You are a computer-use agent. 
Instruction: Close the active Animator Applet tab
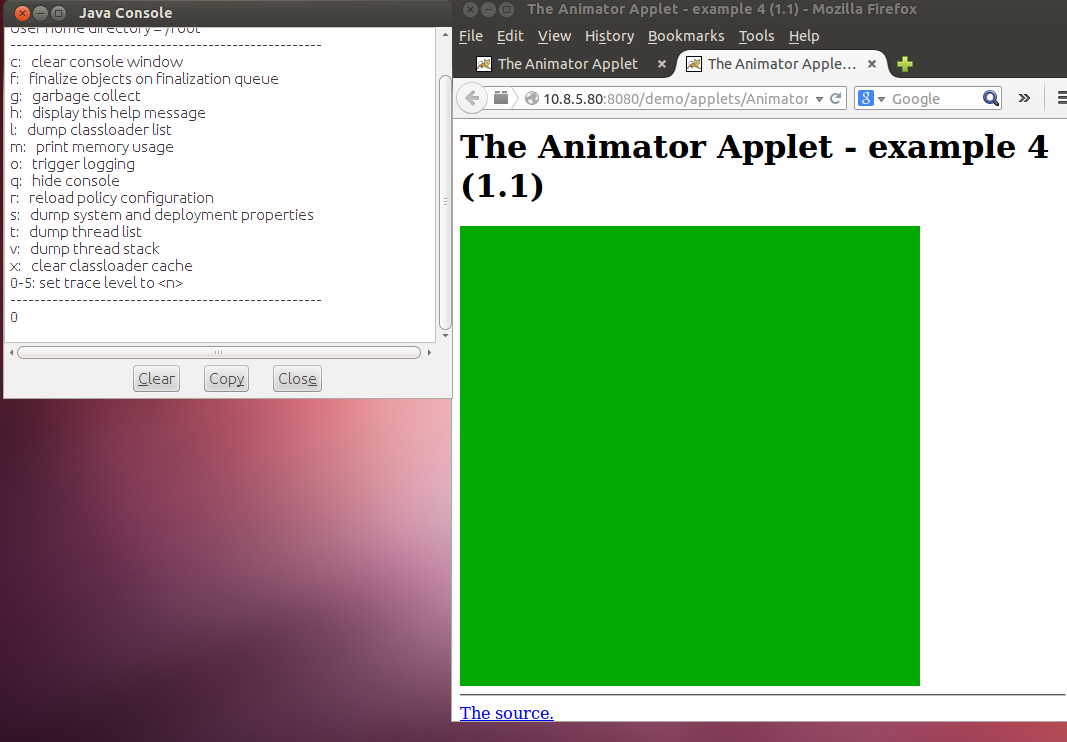[873, 64]
